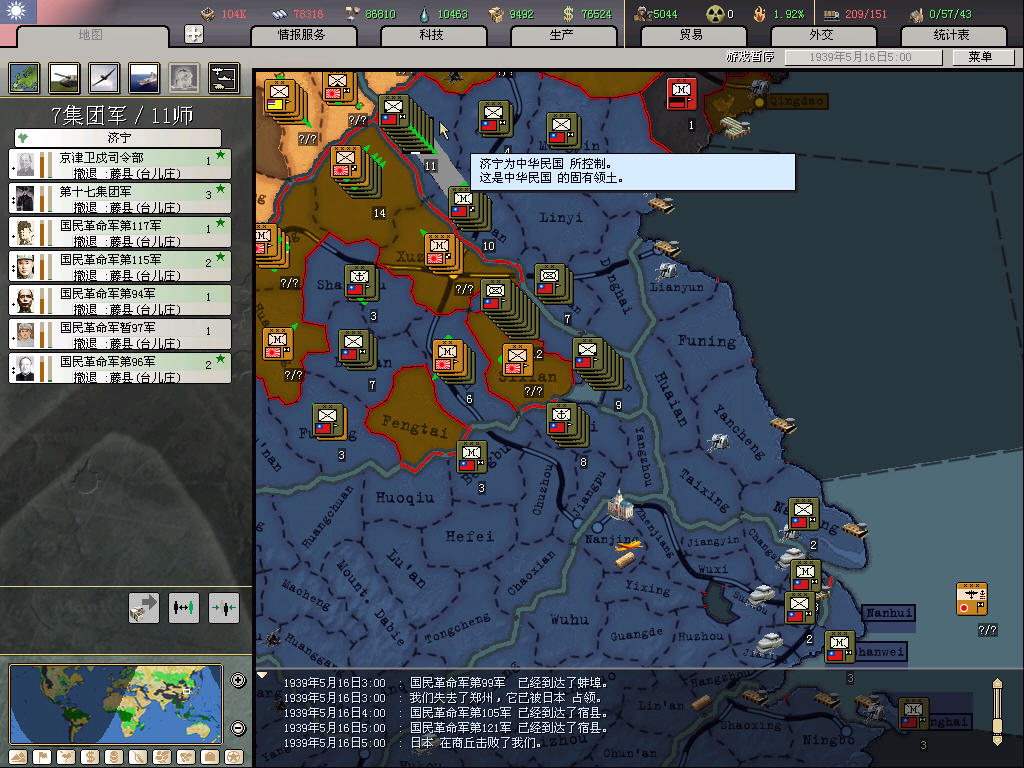Switch to economic map mode dollar icon
Screen dimensions: 1024x768
(90, 757)
